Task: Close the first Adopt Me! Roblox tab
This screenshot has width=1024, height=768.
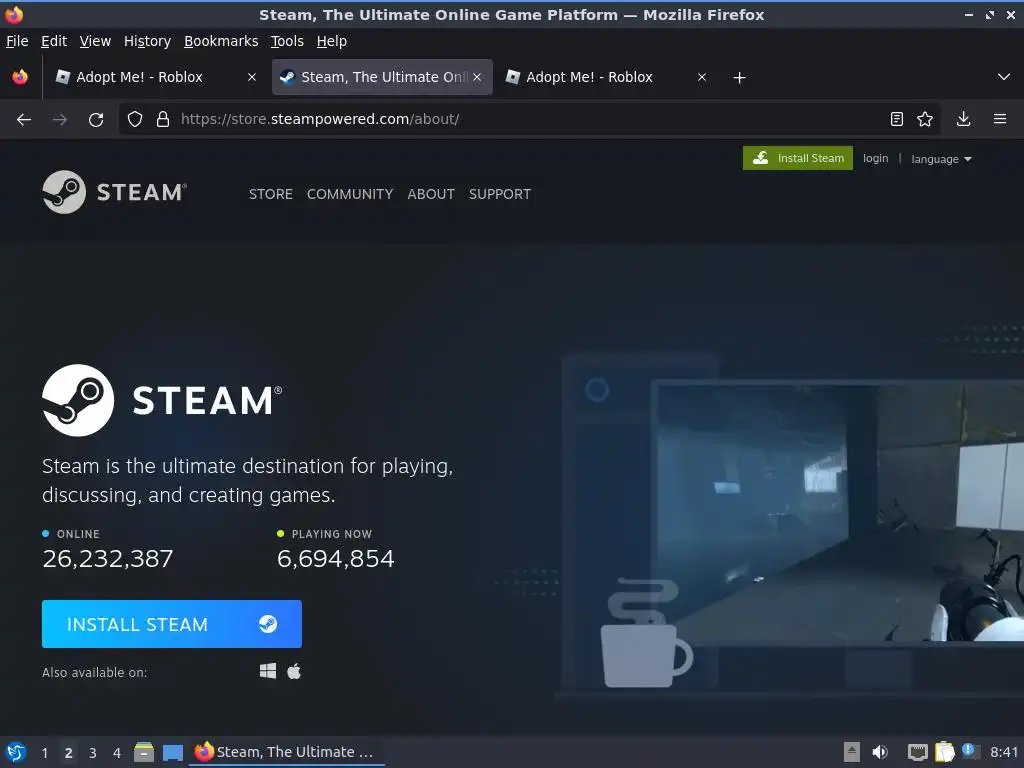Action: [252, 77]
